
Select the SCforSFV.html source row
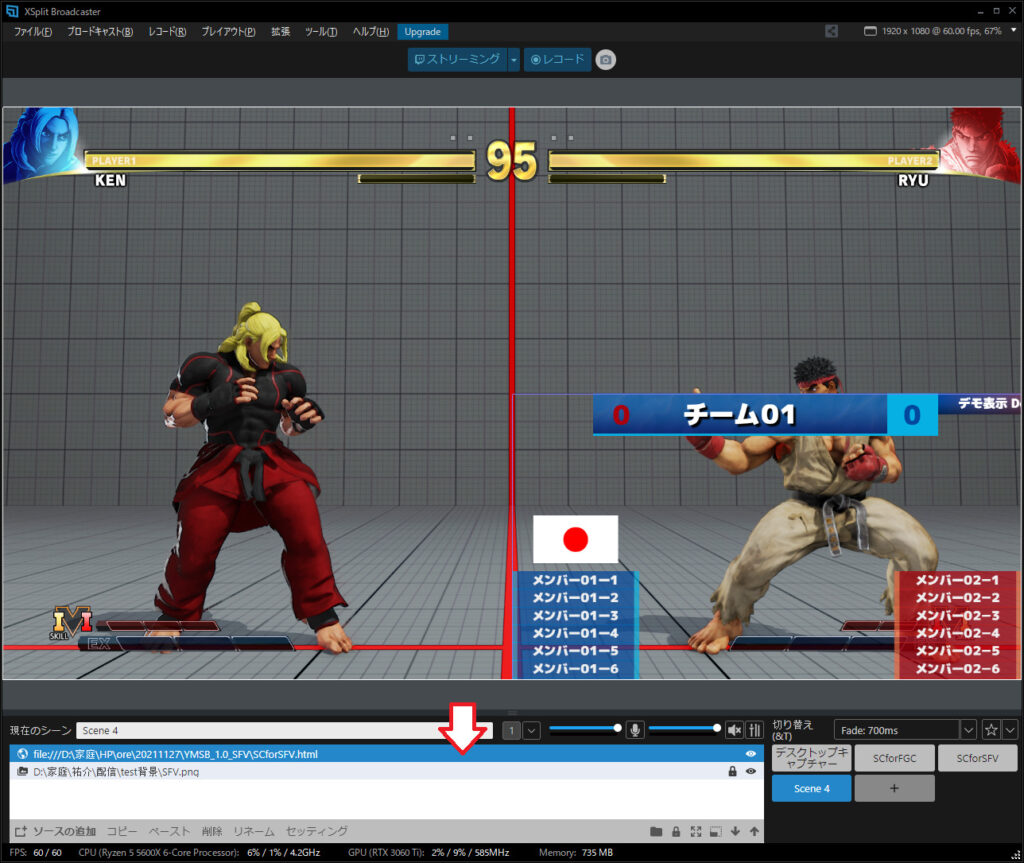(386, 753)
